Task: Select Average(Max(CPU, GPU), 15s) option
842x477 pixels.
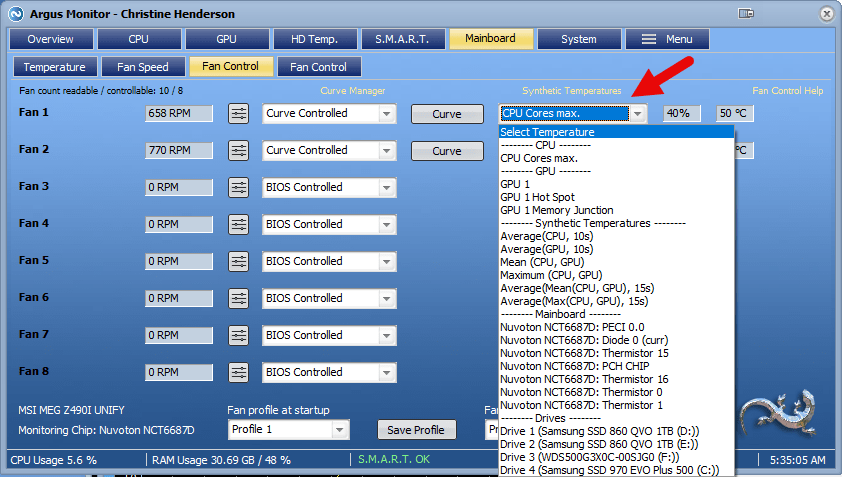Action: (616, 301)
